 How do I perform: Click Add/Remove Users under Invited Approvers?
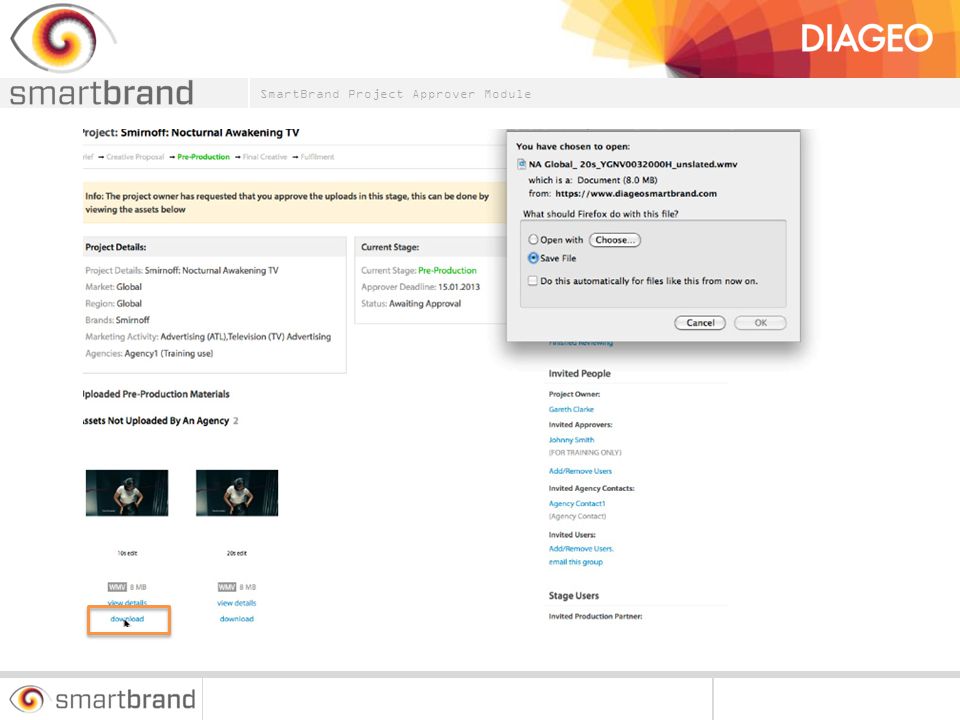[580, 471]
